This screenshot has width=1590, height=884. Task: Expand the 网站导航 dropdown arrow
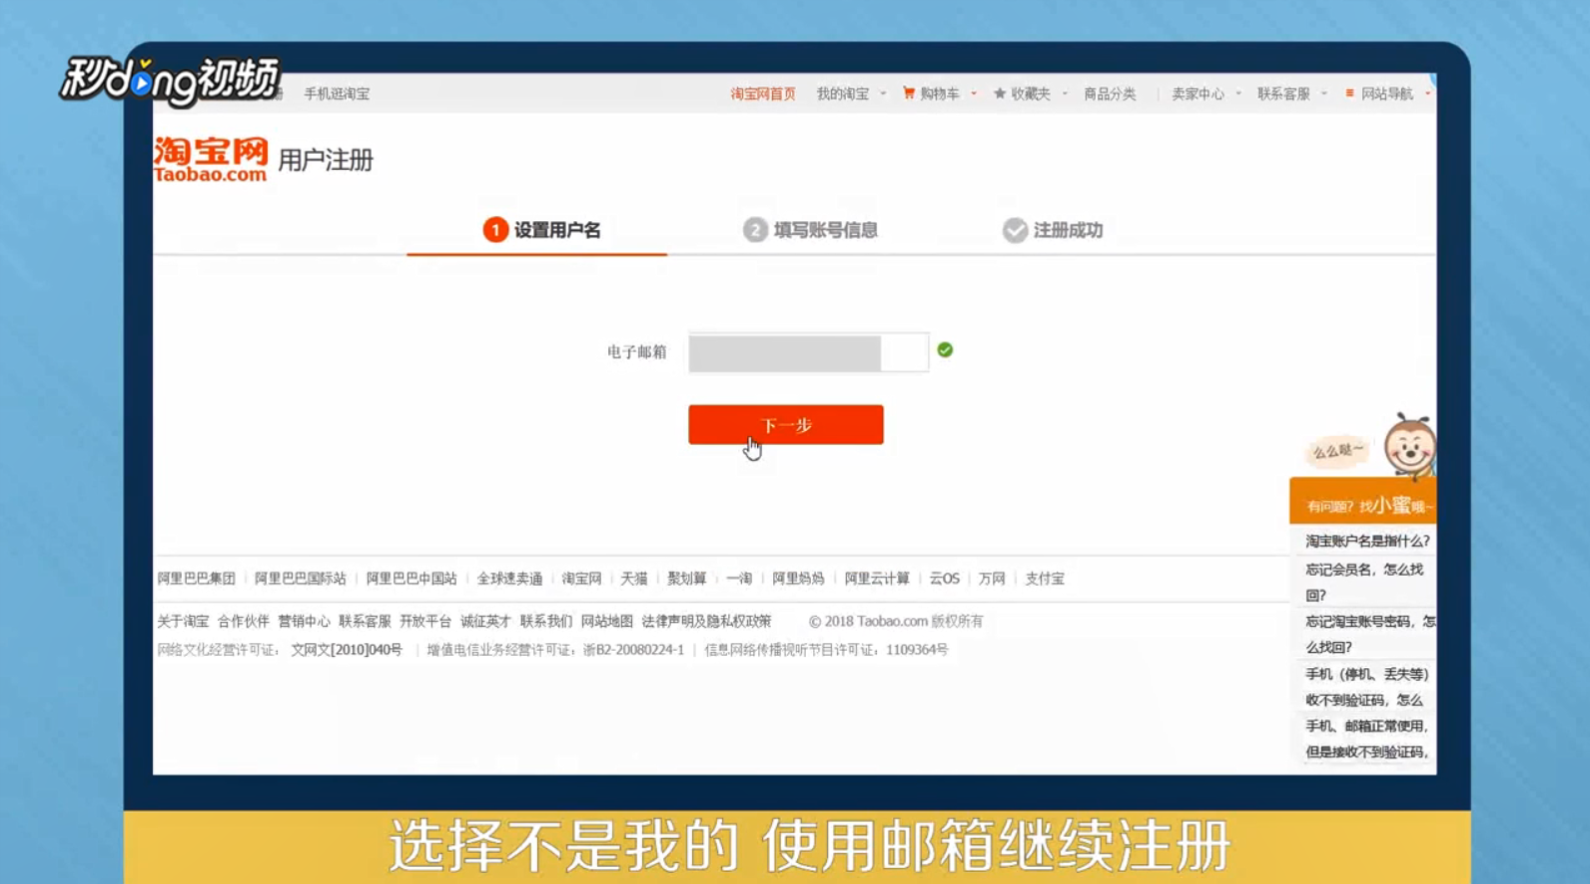1427,94
